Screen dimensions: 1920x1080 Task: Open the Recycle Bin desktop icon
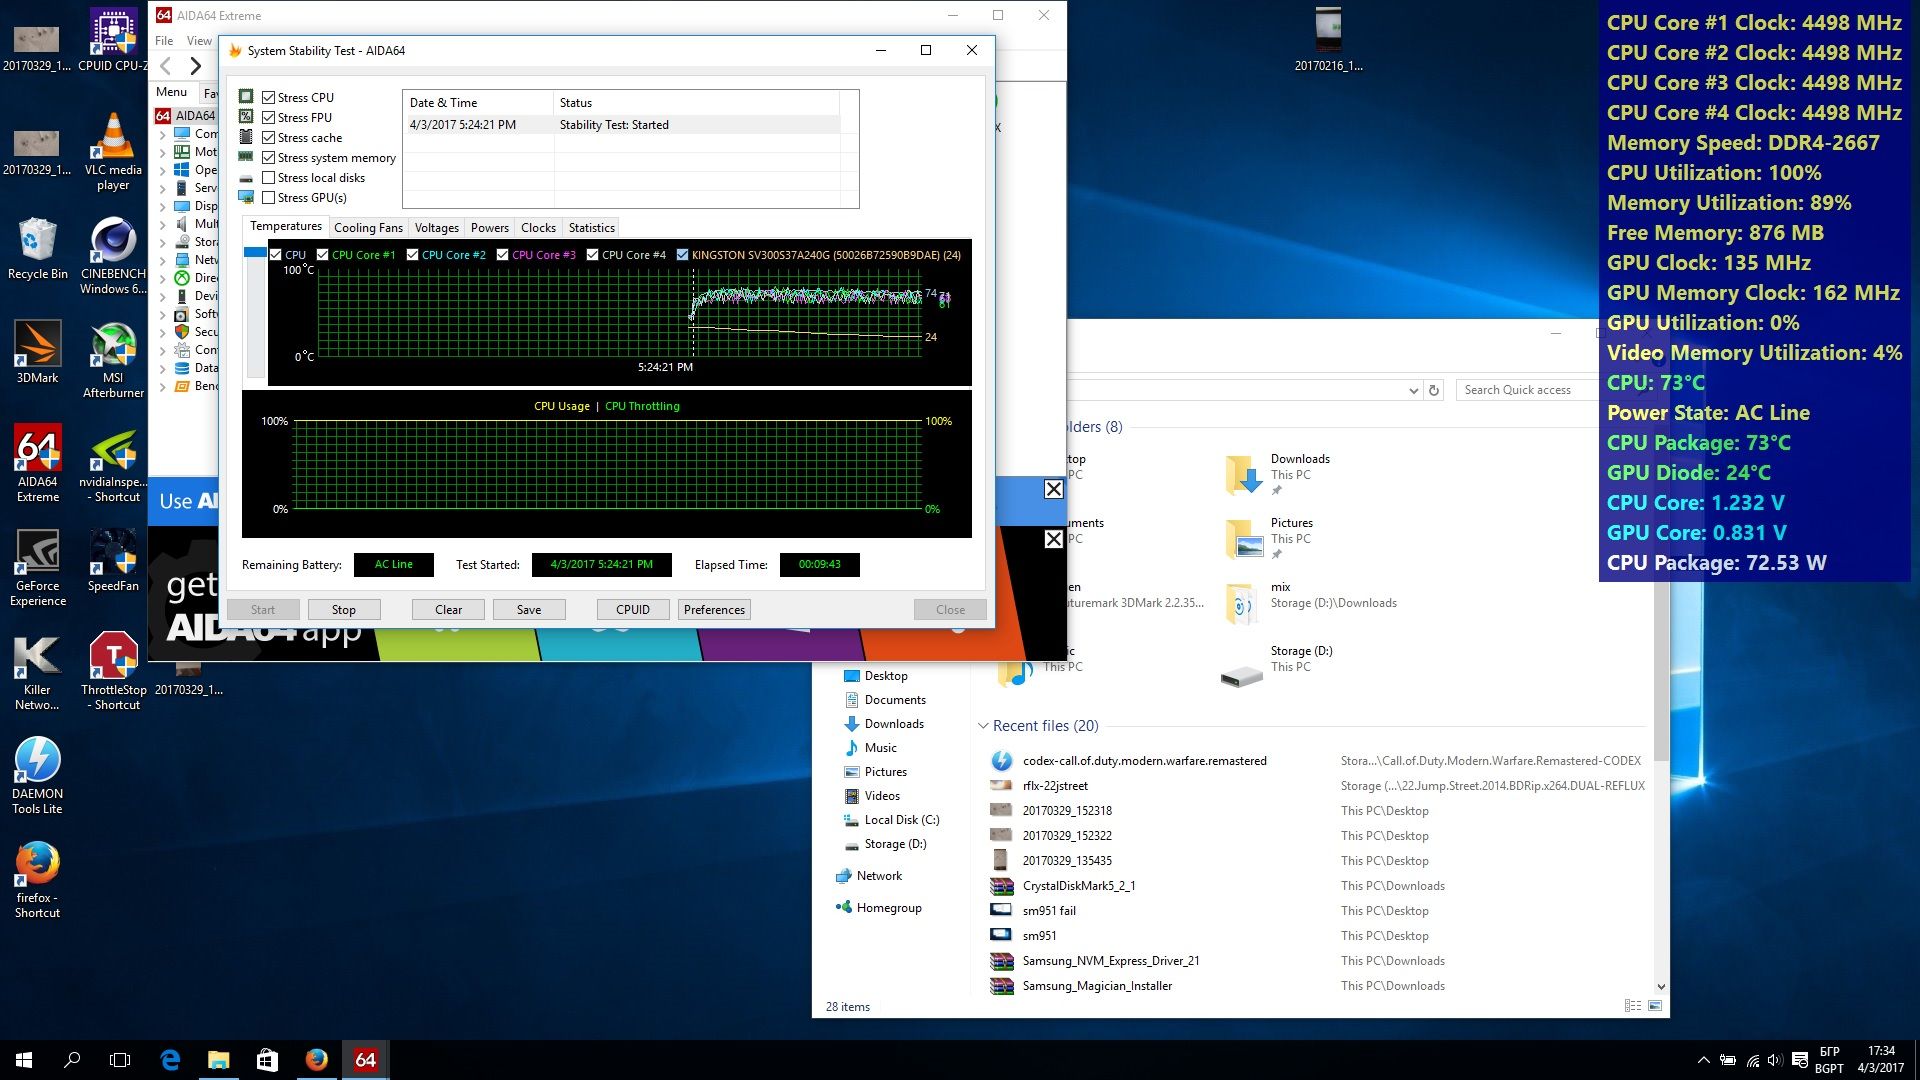click(x=37, y=248)
